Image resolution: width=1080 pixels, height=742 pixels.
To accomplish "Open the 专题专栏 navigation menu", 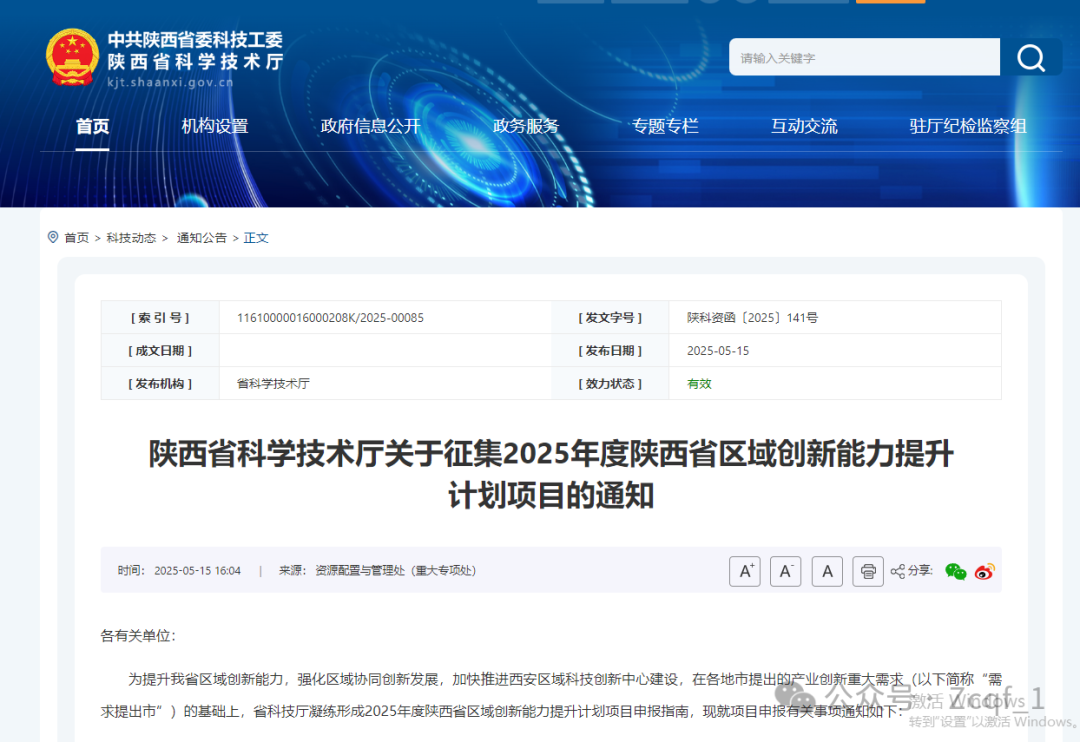I will pos(667,126).
